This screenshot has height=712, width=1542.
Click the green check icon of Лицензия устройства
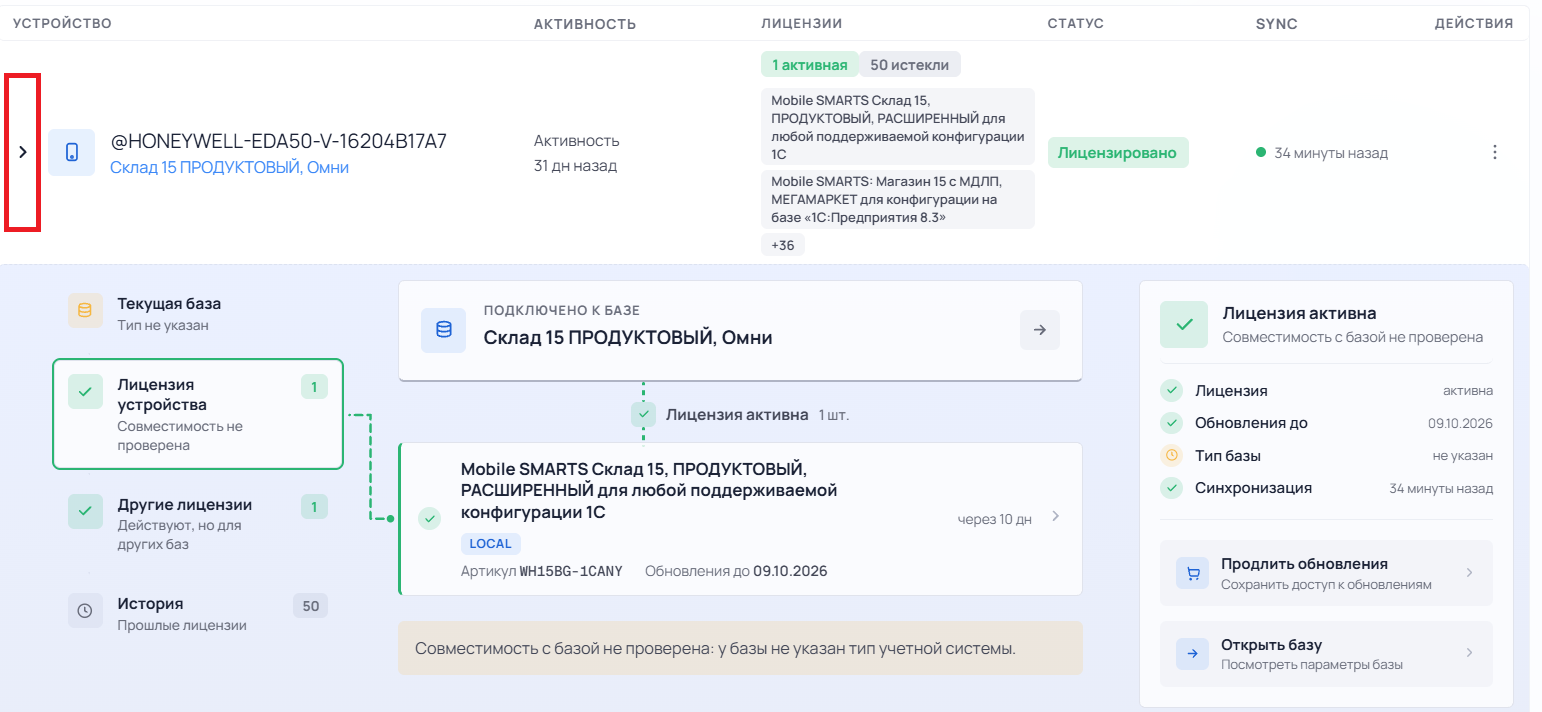coord(85,393)
